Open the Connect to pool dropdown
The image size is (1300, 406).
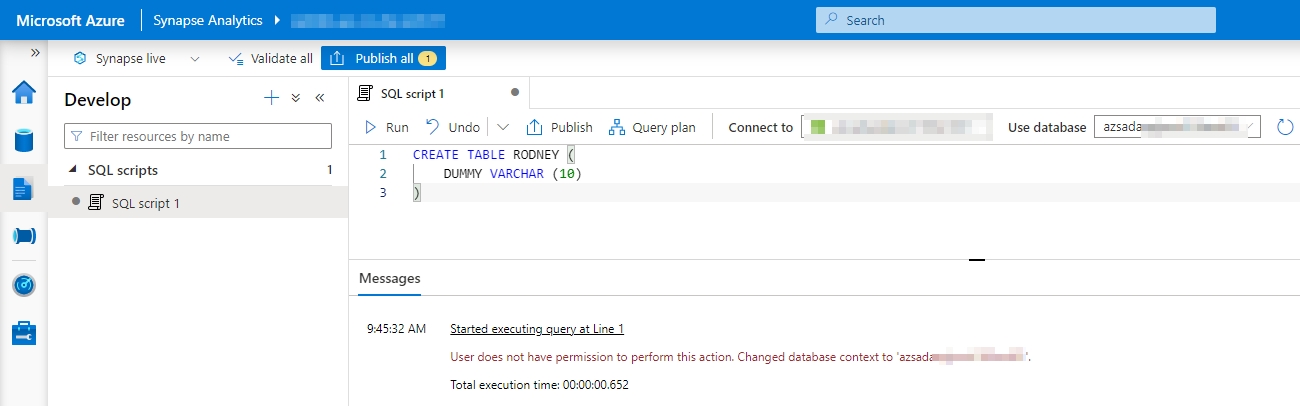(x=897, y=127)
